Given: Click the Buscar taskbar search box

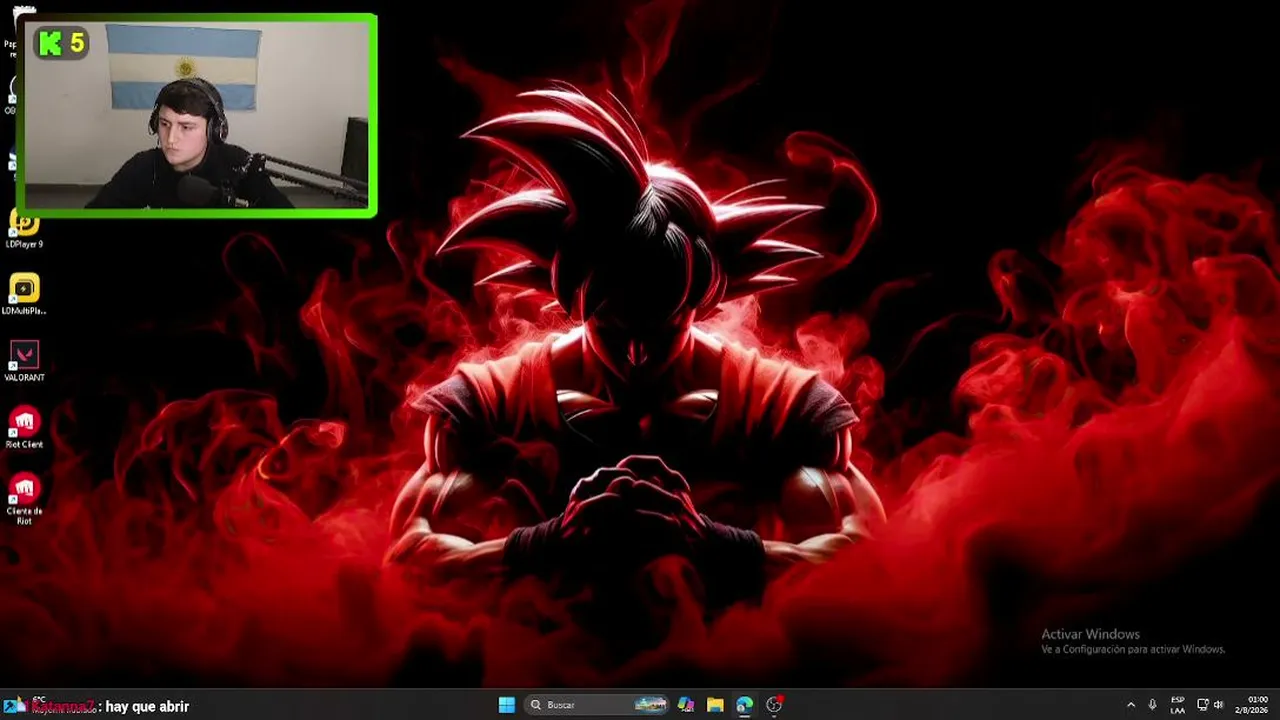Looking at the screenshot, I should (597, 705).
